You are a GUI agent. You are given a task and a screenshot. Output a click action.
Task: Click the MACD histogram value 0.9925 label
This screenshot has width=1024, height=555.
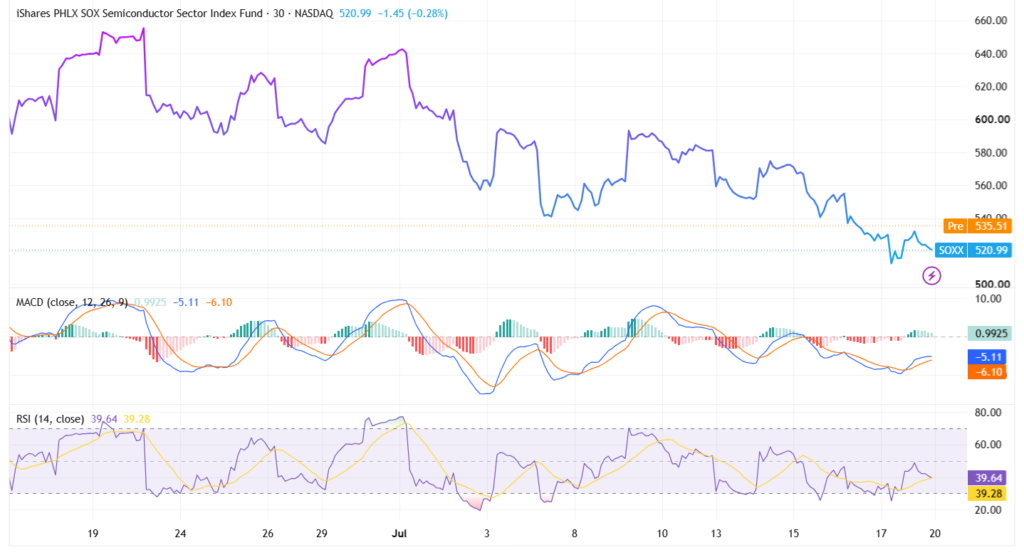[989, 334]
